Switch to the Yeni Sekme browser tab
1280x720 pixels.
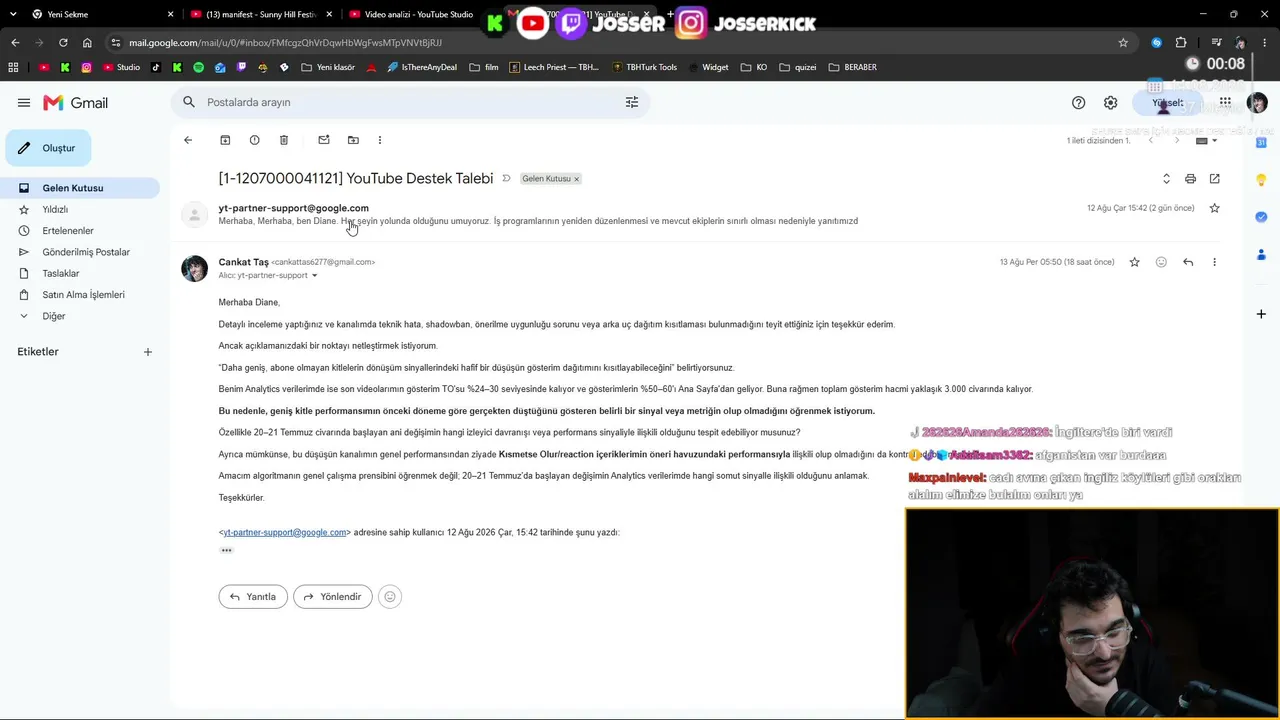click(x=100, y=15)
